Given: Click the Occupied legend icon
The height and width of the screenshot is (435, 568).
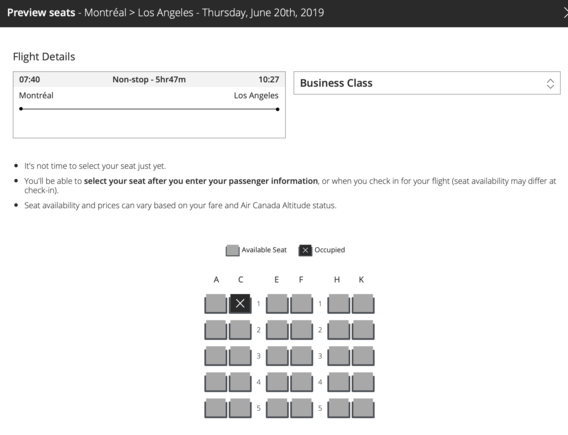Looking at the screenshot, I should 305,250.
